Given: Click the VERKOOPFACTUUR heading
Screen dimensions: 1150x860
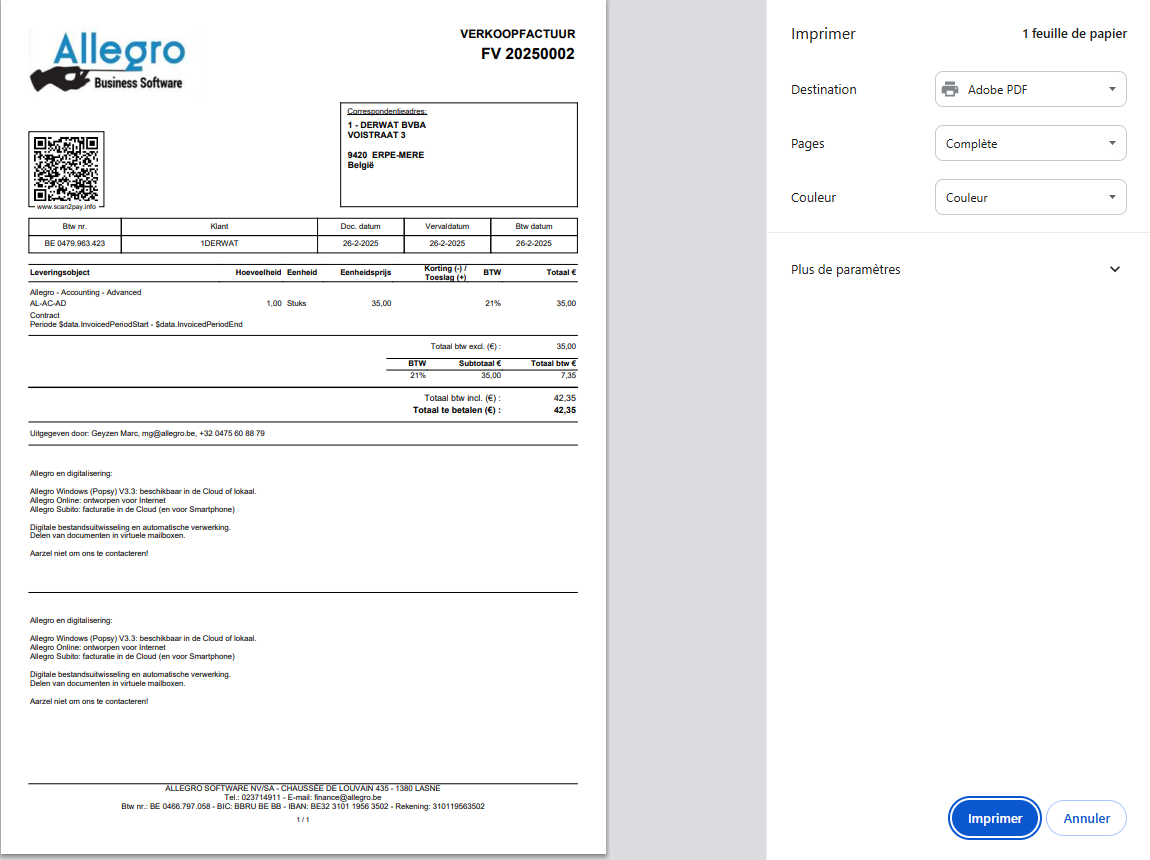Looking at the screenshot, I should pyautogui.click(x=517, y=34).
